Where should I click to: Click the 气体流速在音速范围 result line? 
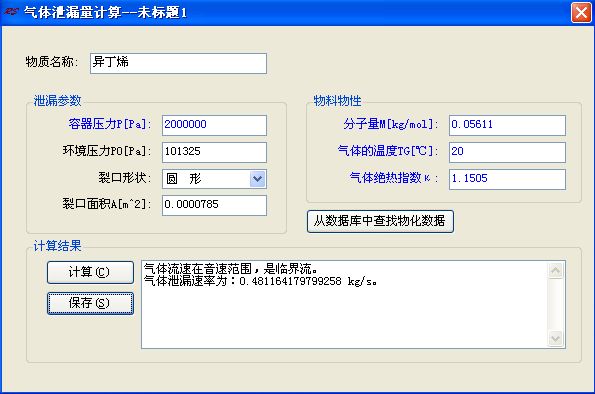point(230,269)
